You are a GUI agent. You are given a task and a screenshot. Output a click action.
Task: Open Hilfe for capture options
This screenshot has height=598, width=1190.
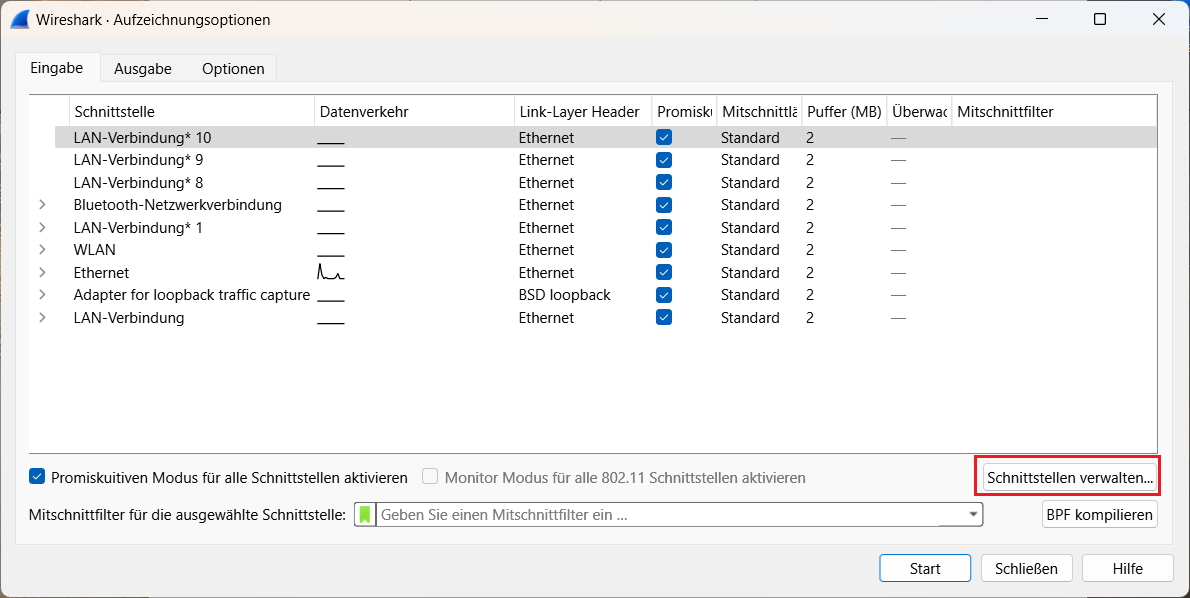coord(1127,567)
